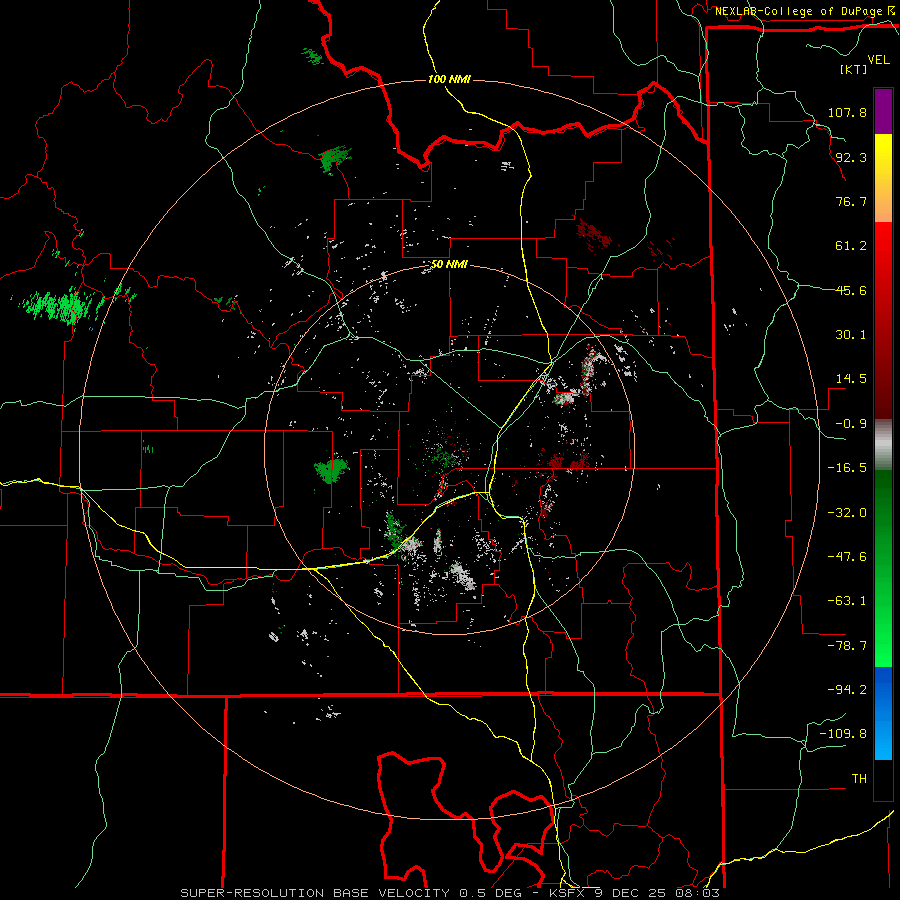This screenshot has width=900, height=900.
Task: Select the -47.6 scale value
Action: (x=847, y=557)
